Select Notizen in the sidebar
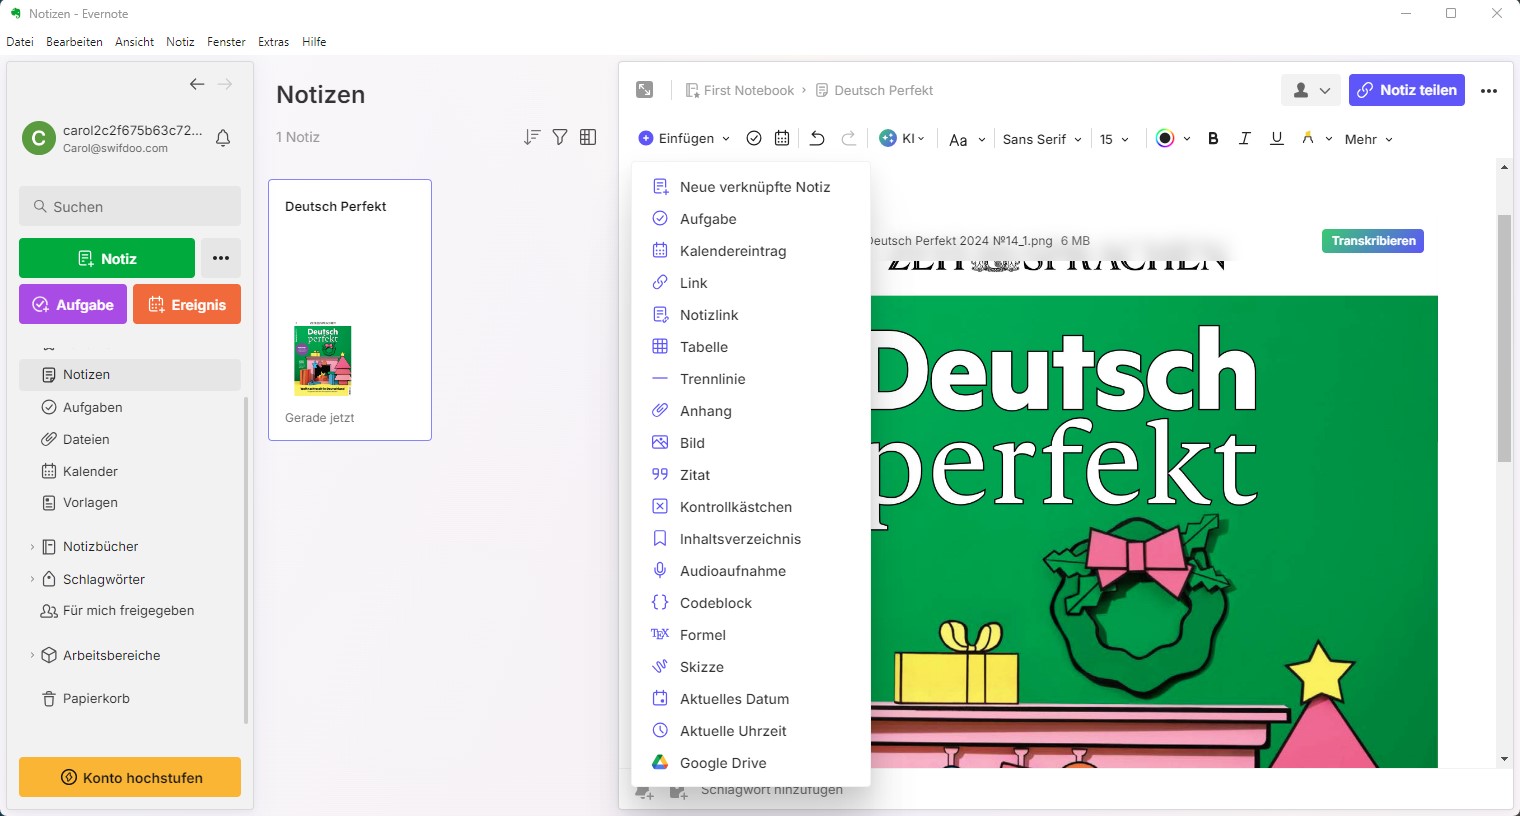Viewport: 1520px width, 816px height. [130, 374]
